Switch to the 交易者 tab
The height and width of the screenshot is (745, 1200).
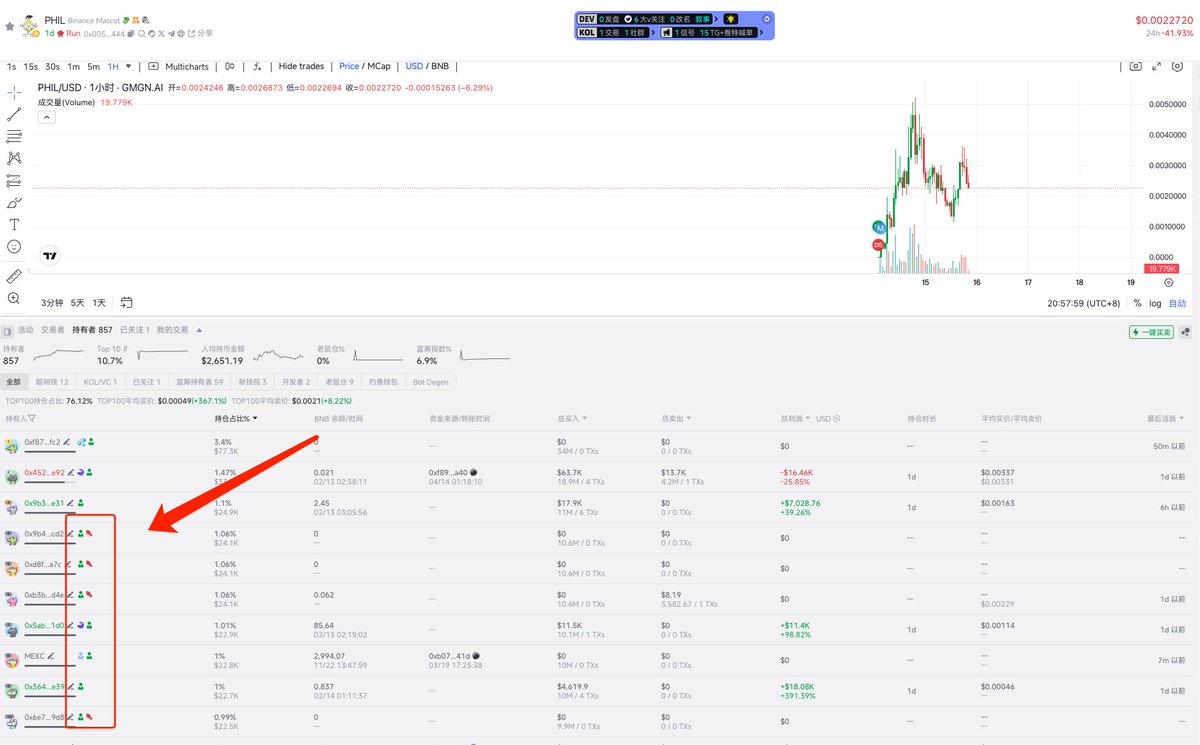52,330
